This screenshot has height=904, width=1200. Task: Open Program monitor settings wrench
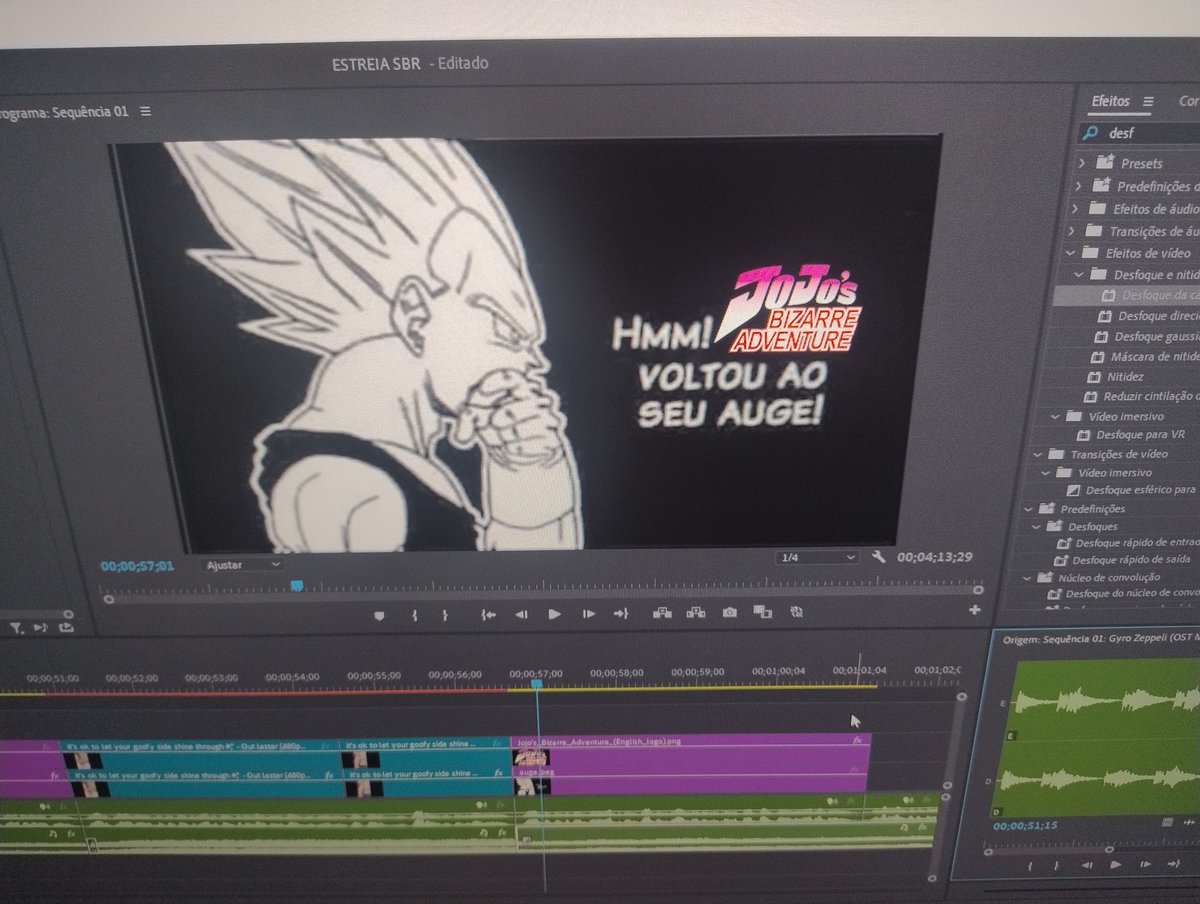(x=879, y=557)
